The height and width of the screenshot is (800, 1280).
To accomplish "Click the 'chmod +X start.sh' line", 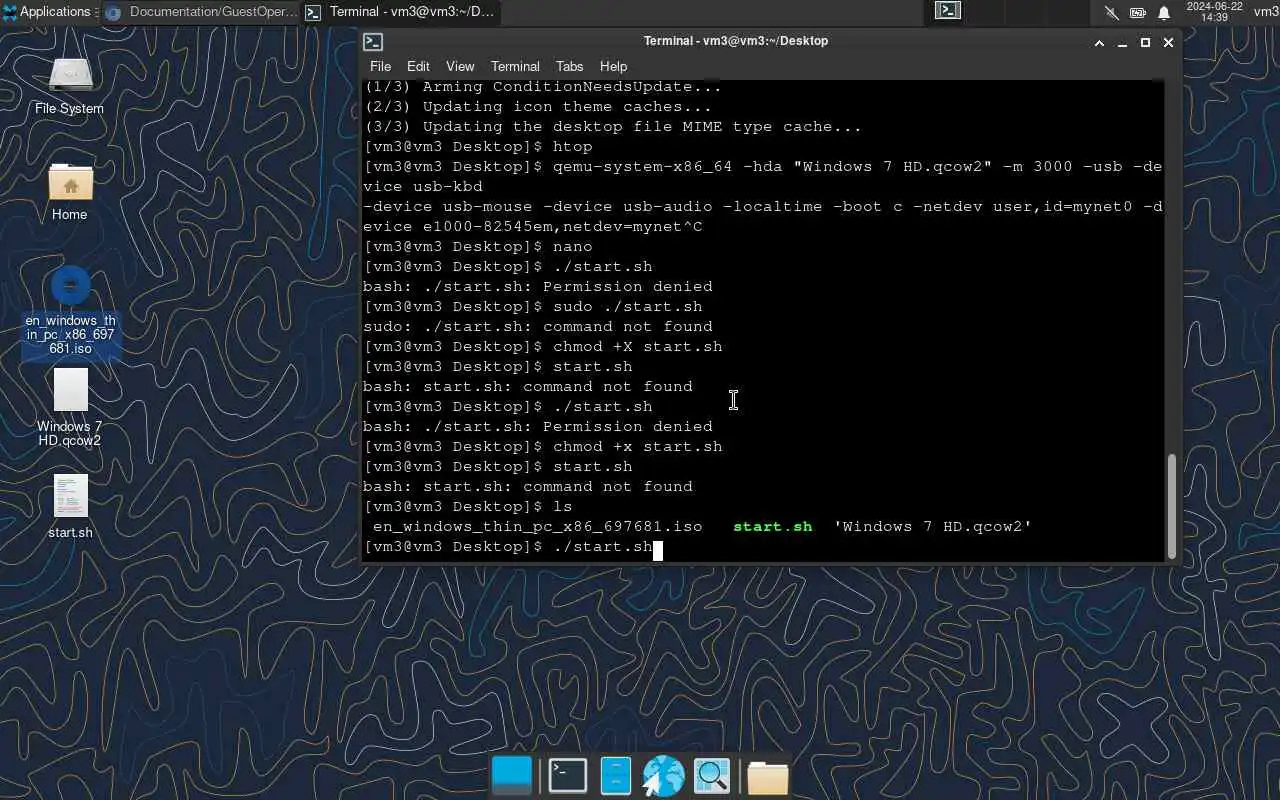I will point(542,346).
